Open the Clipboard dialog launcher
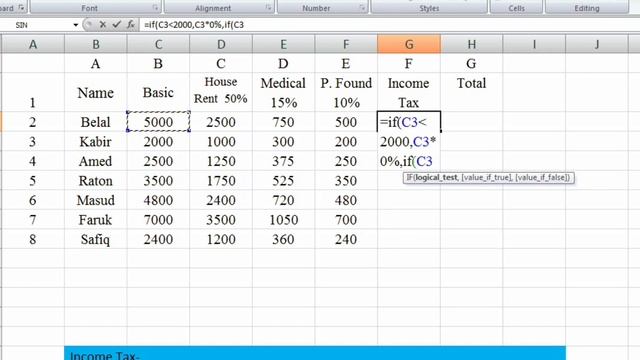 (x=21, y=8)
